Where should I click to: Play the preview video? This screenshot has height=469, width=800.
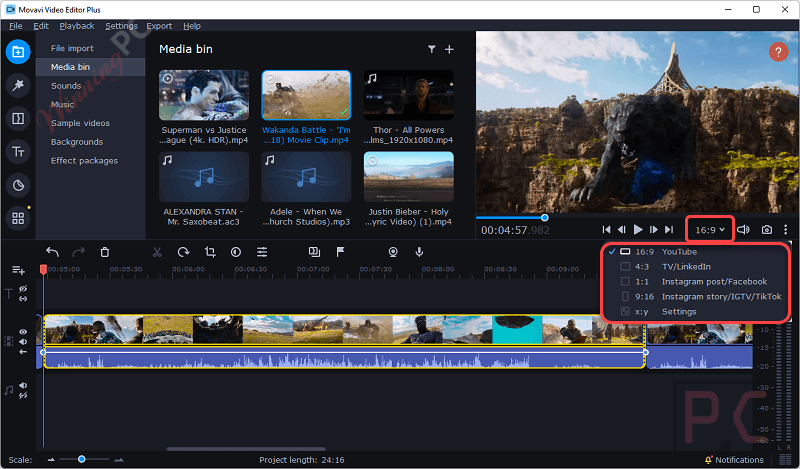pyautogui.click(x=638, y=230)
